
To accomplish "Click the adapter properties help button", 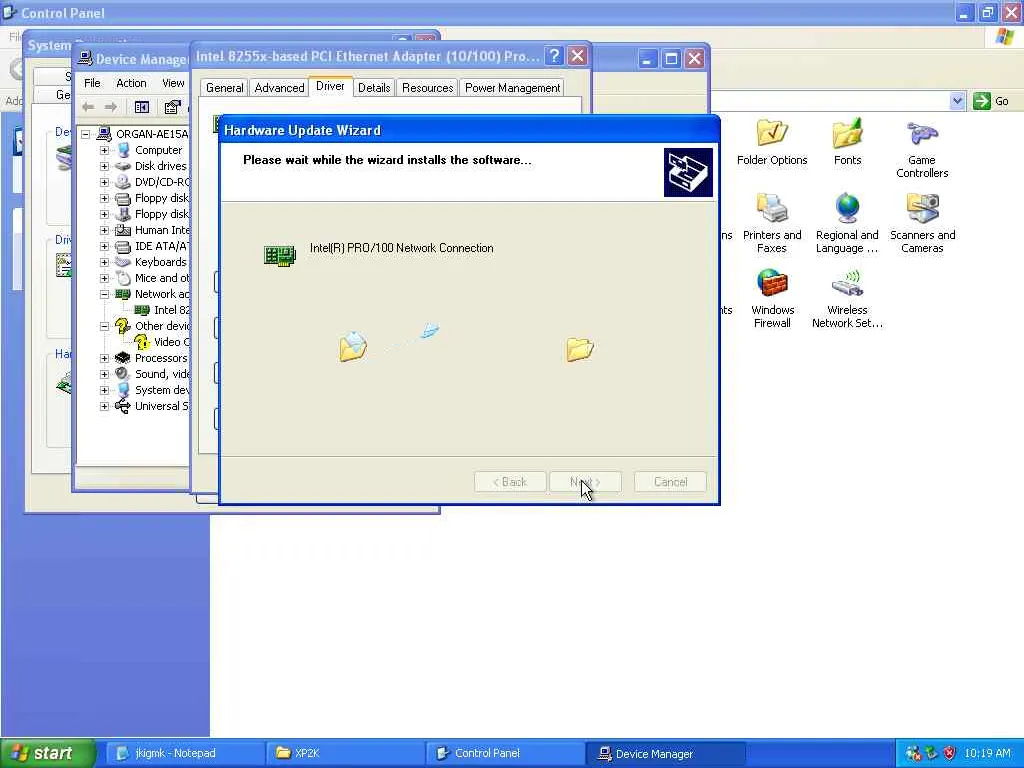I will (x=554, y=56).
